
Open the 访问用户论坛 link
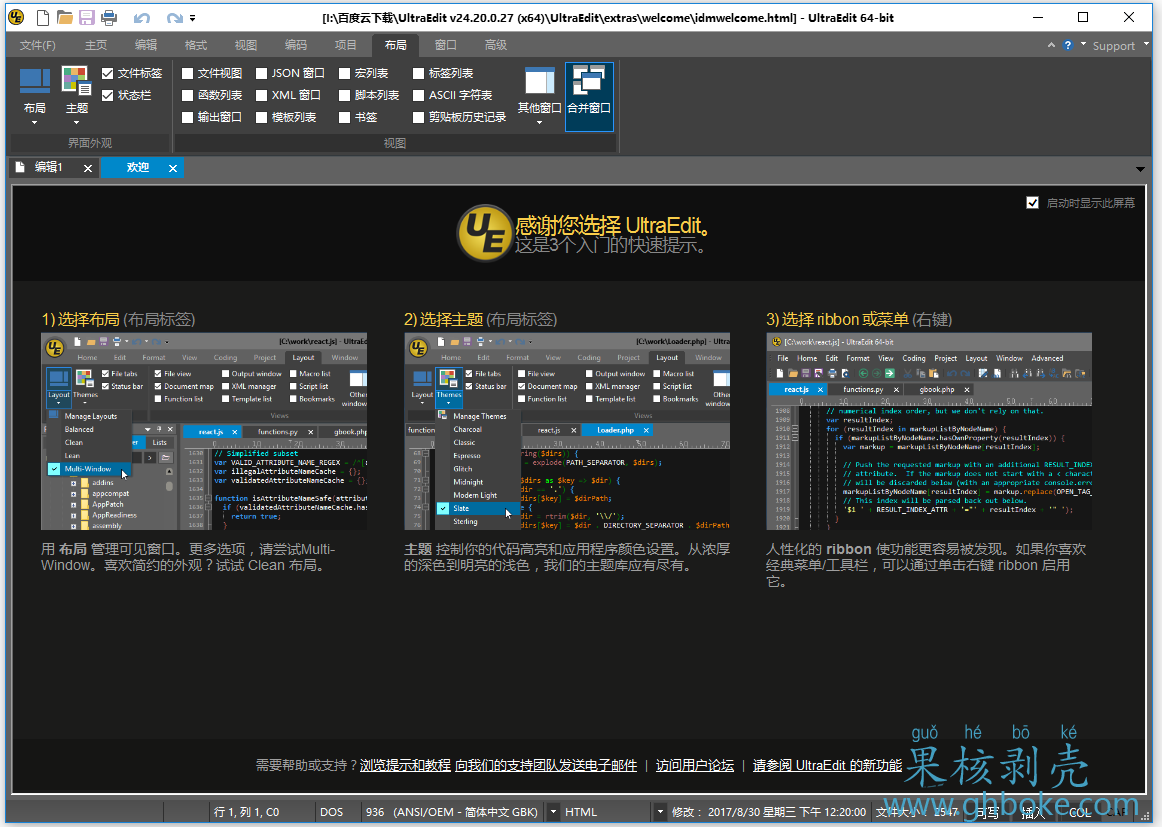tap(694, 765)
